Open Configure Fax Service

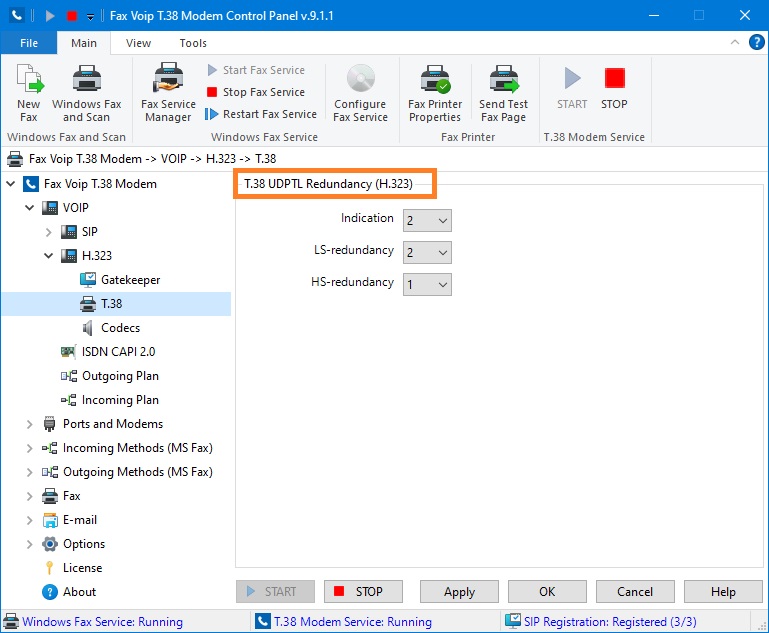coord(360,93)
